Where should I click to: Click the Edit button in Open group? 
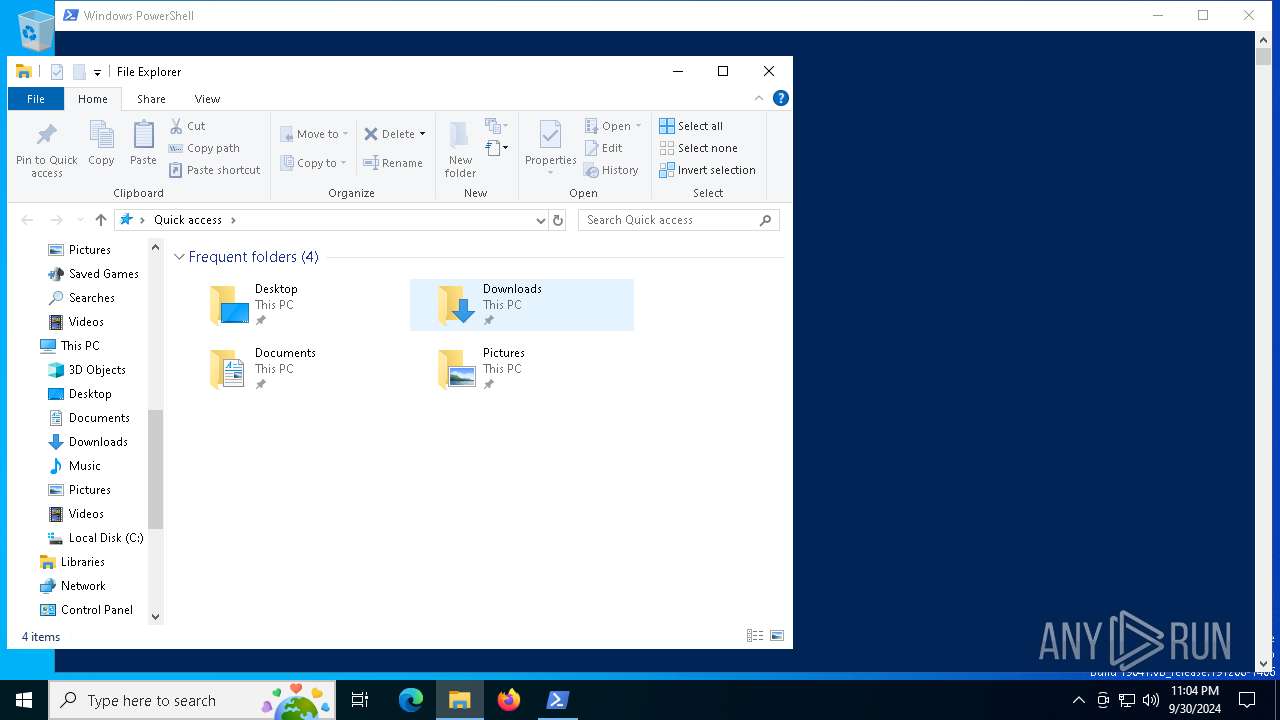604,148
